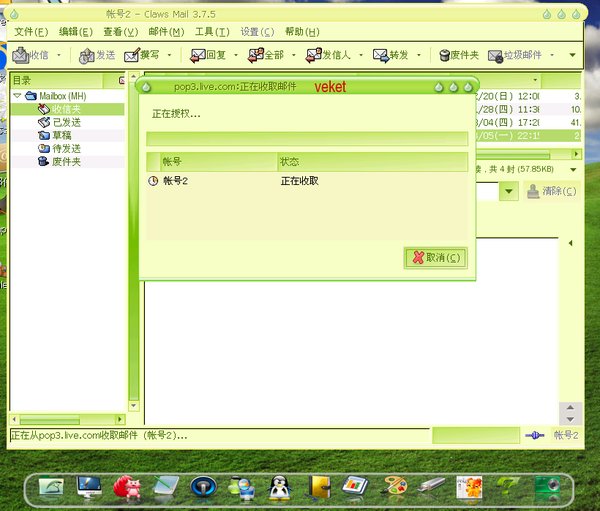
Task: Open the 工具(T) menu
Action: pyautogui.click(x=212, y=32)
